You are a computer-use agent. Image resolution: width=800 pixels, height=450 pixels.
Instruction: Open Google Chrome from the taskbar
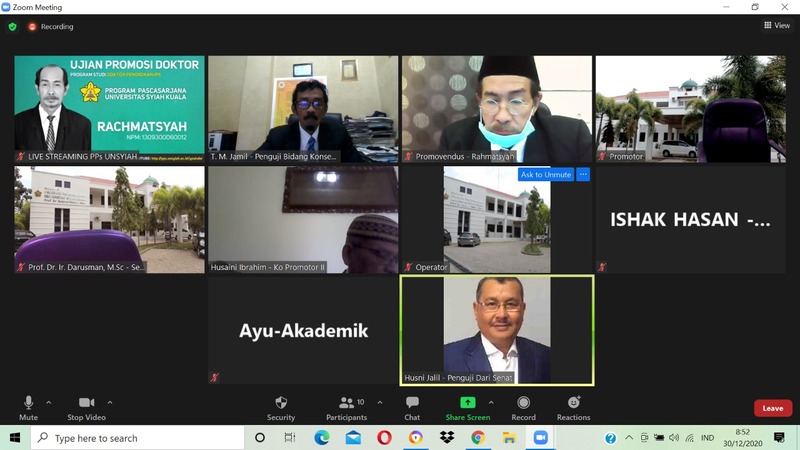[x=478, y=438]
